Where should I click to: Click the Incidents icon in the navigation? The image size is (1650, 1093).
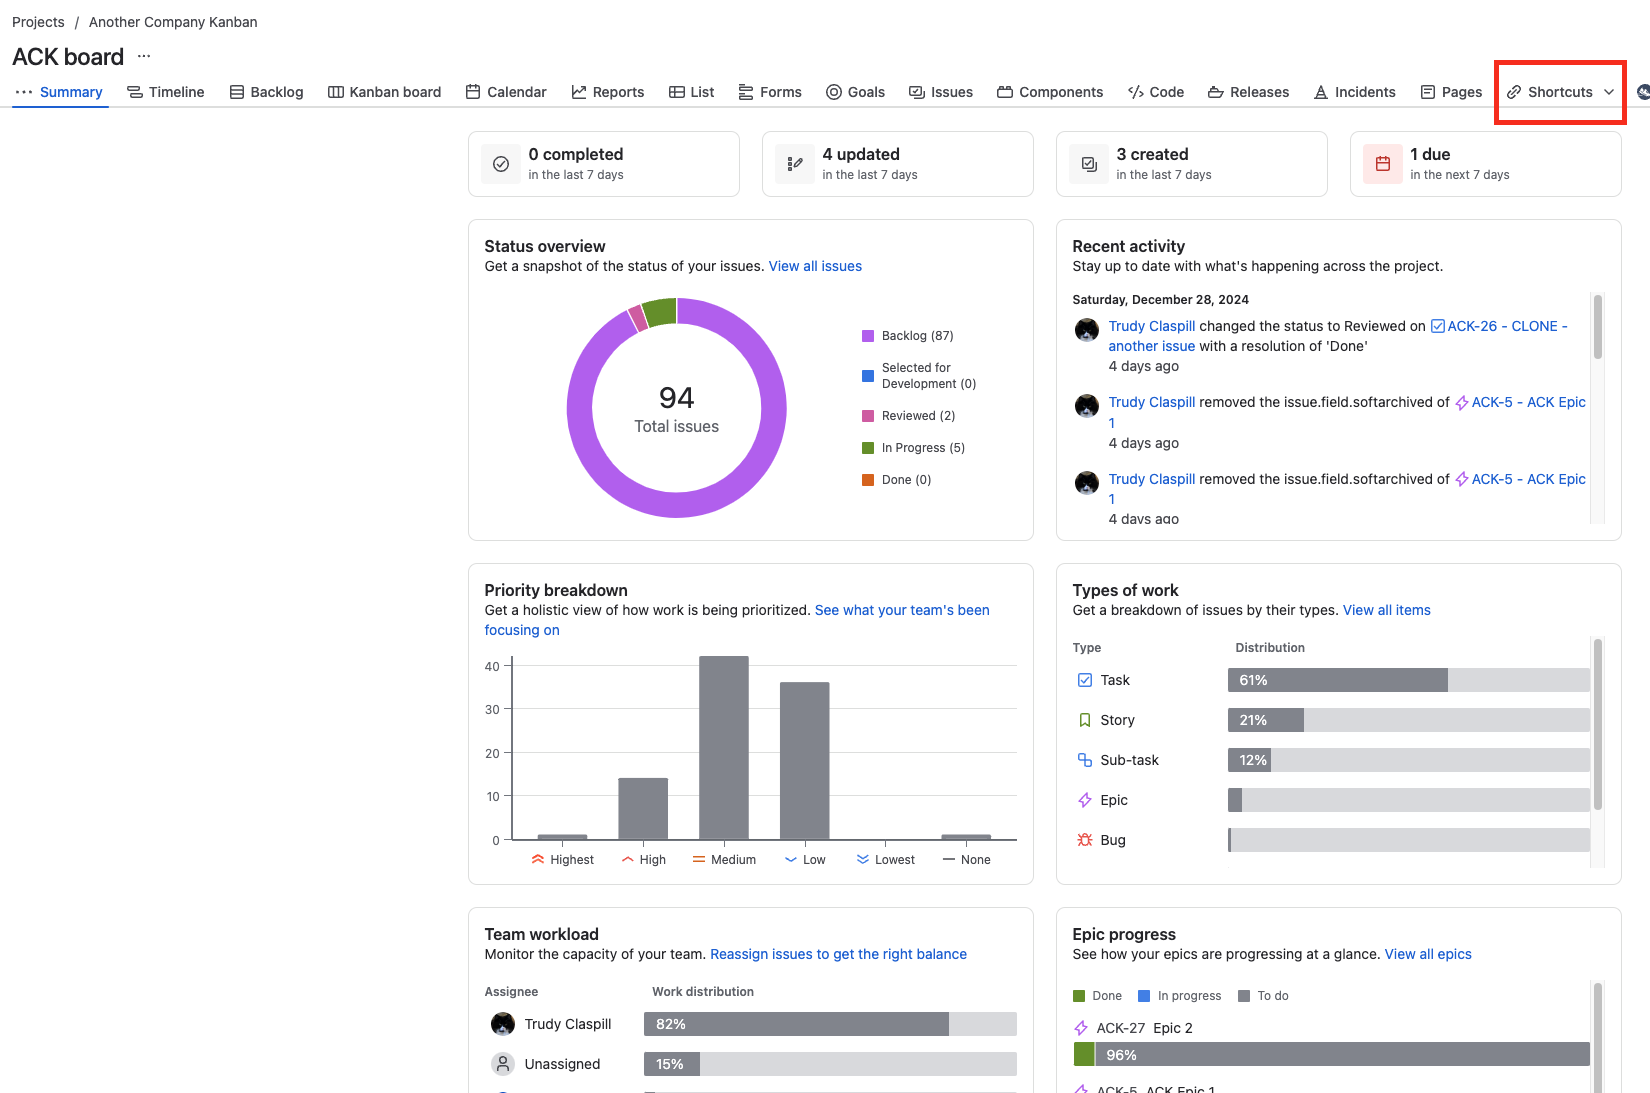[x=1322, y=91]
